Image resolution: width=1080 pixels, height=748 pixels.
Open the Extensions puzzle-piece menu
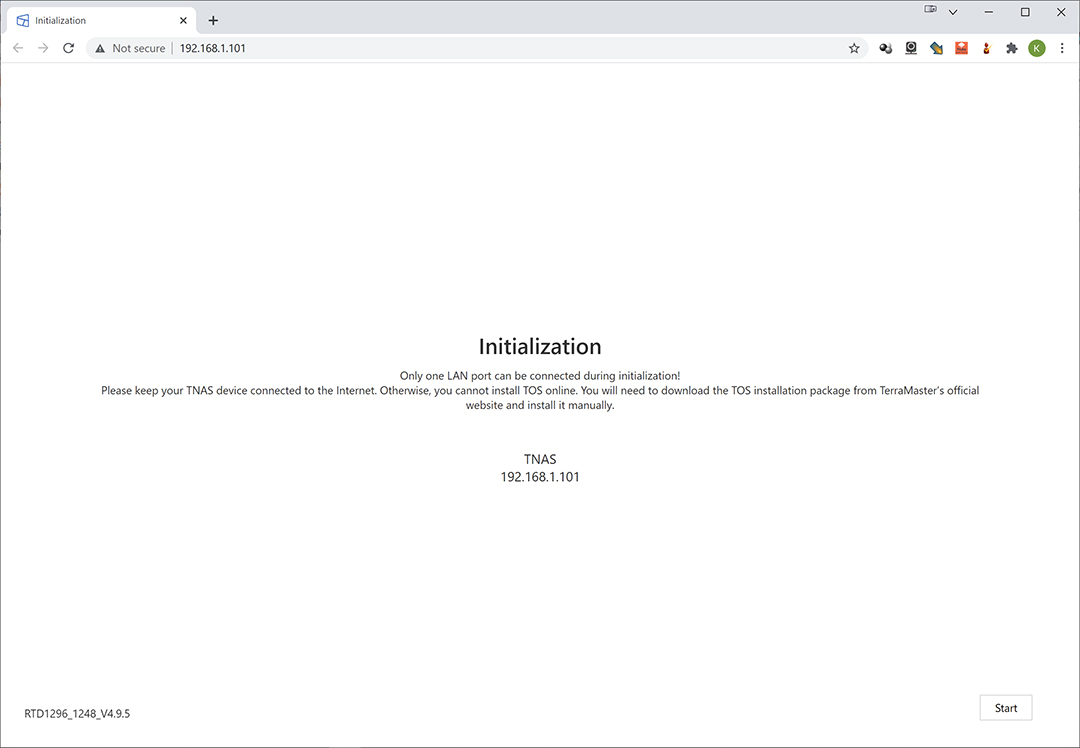point(1011,48)
